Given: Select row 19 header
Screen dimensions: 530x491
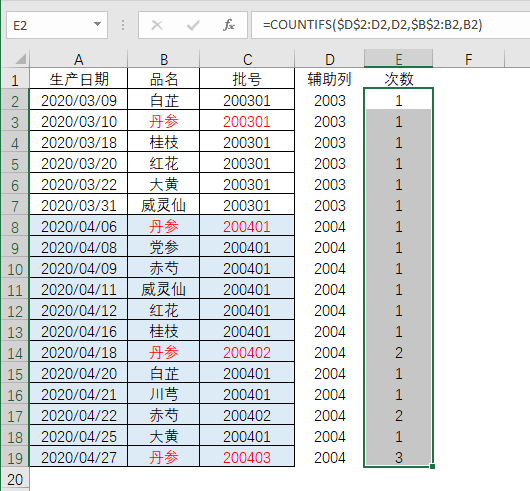Looking at the screenshot, I should pyautogui.click(x=15, y=458).
